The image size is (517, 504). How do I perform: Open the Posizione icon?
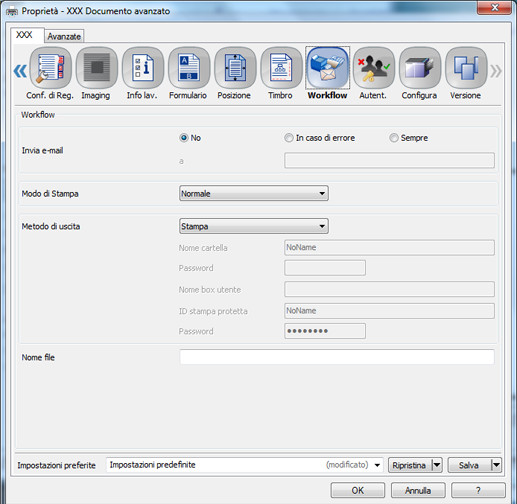point(235,68)
